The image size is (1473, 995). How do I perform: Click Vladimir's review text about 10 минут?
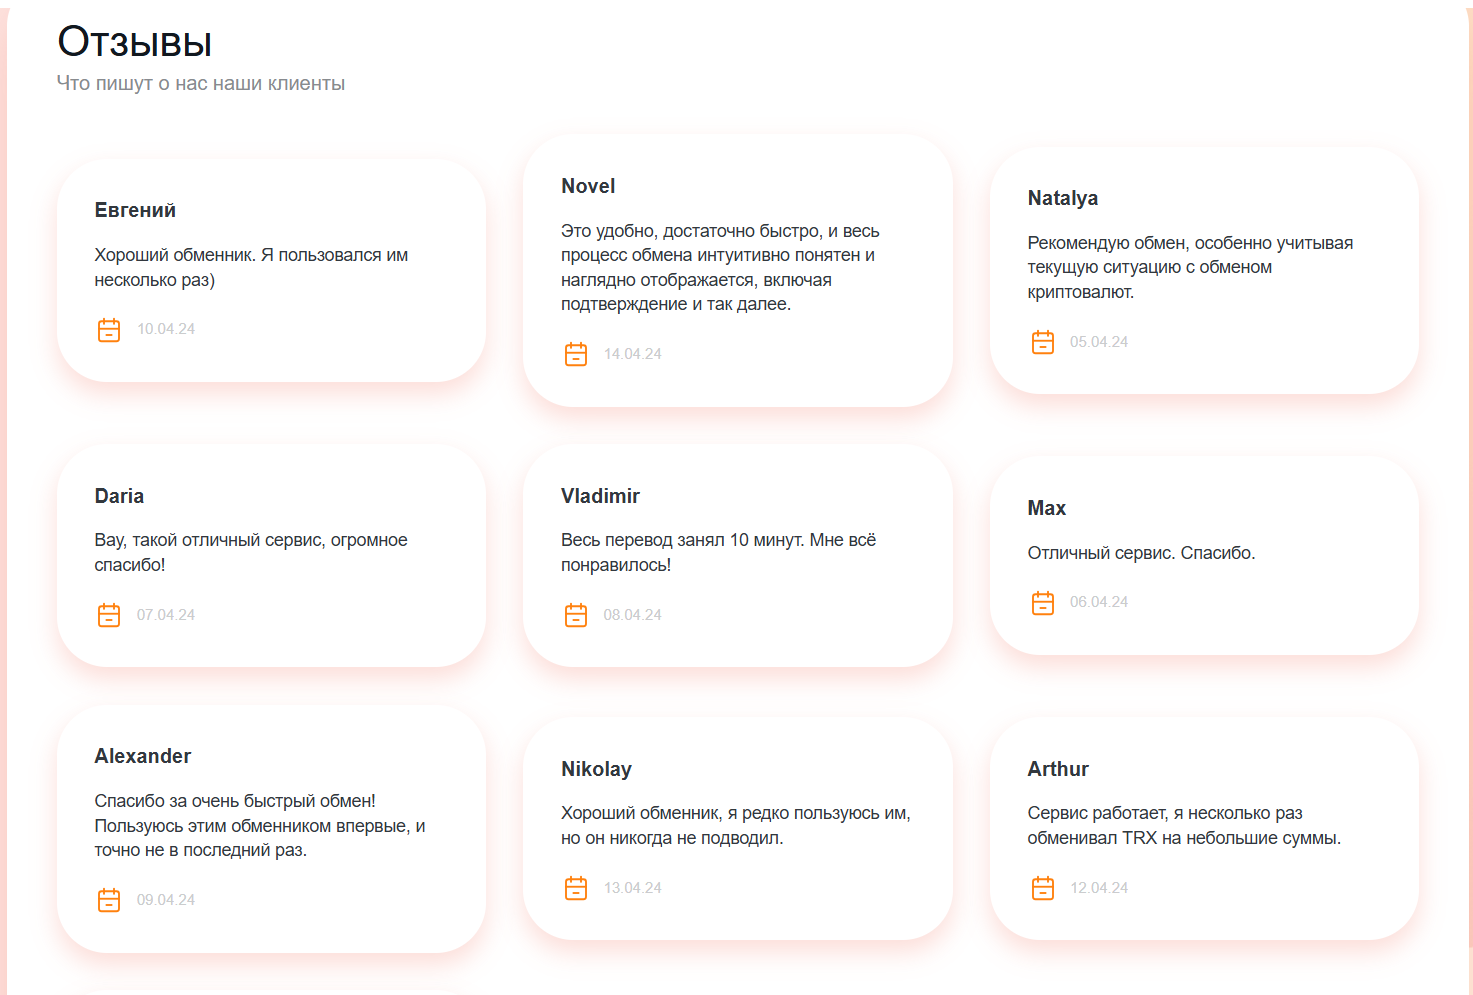[x=718, y=552]
